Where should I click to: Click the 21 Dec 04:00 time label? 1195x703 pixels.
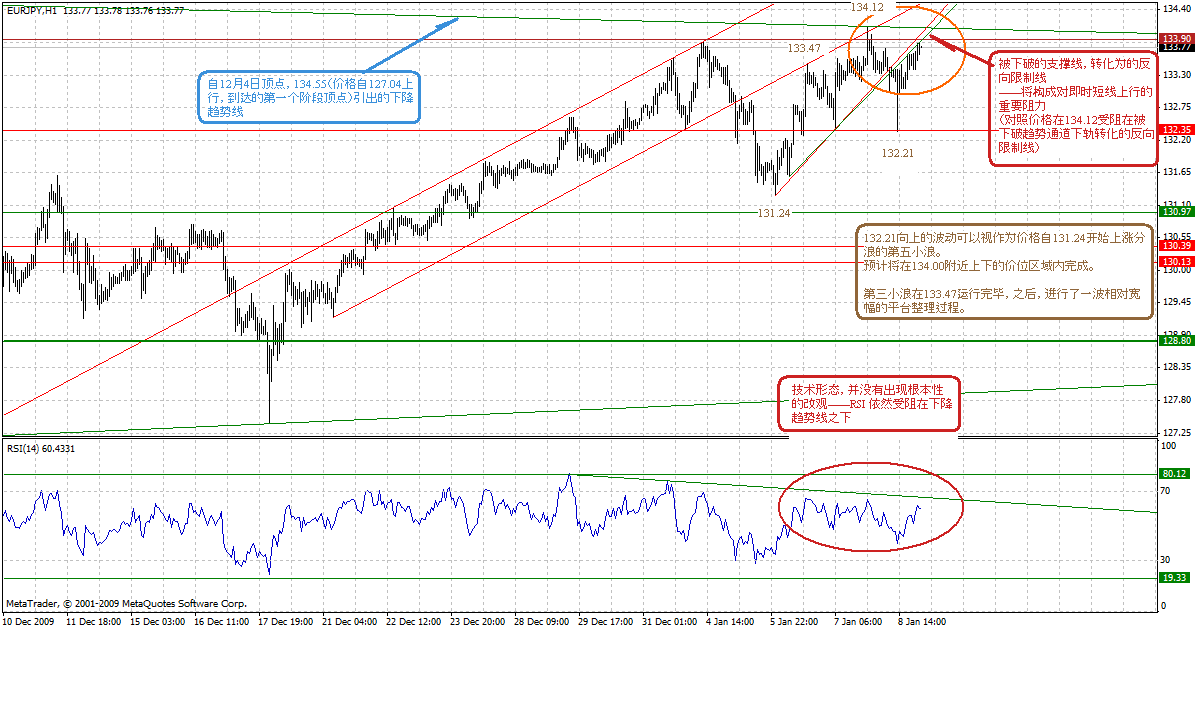pos(349,621)
